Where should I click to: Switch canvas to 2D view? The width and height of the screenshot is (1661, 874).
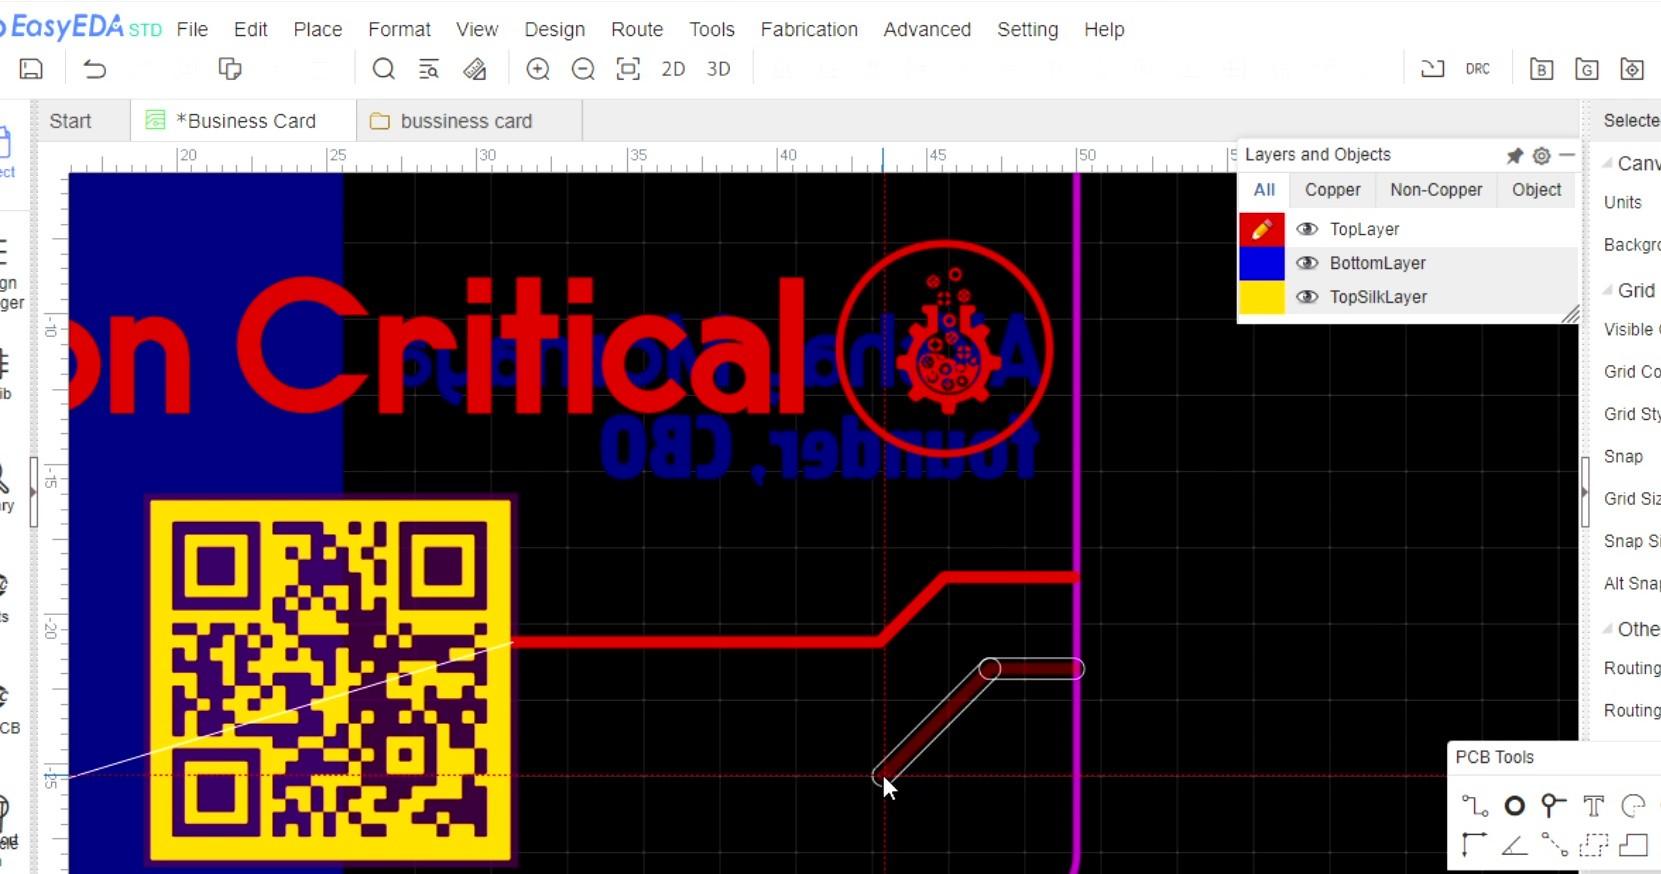coord(673,69)
